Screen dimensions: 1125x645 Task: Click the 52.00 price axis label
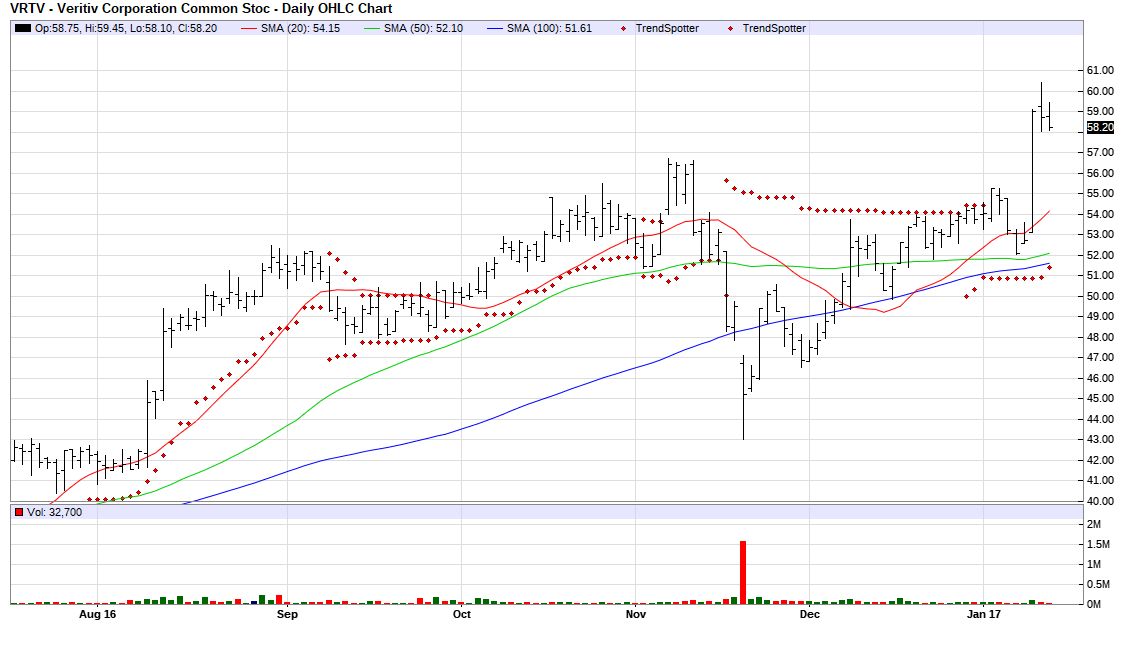pyautogui.click(x=1100, y=255)
